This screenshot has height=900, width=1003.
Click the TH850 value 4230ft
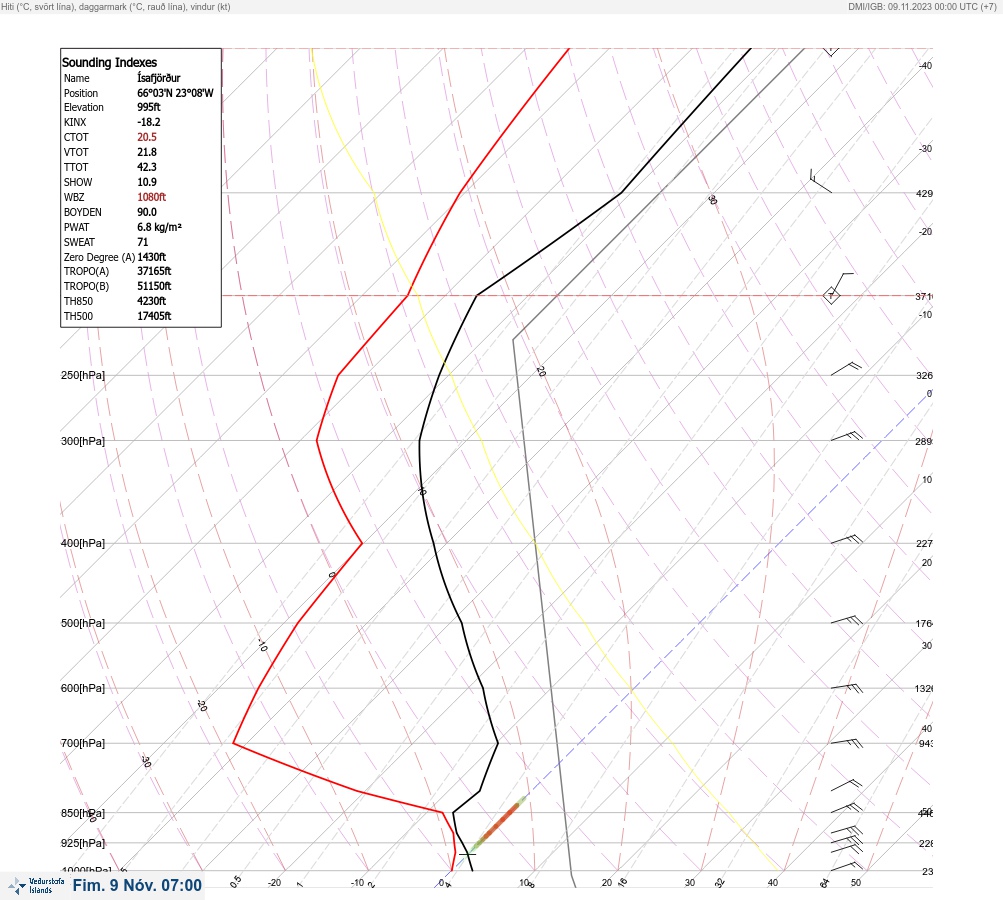pyautogui.click(x=152, y=301)
